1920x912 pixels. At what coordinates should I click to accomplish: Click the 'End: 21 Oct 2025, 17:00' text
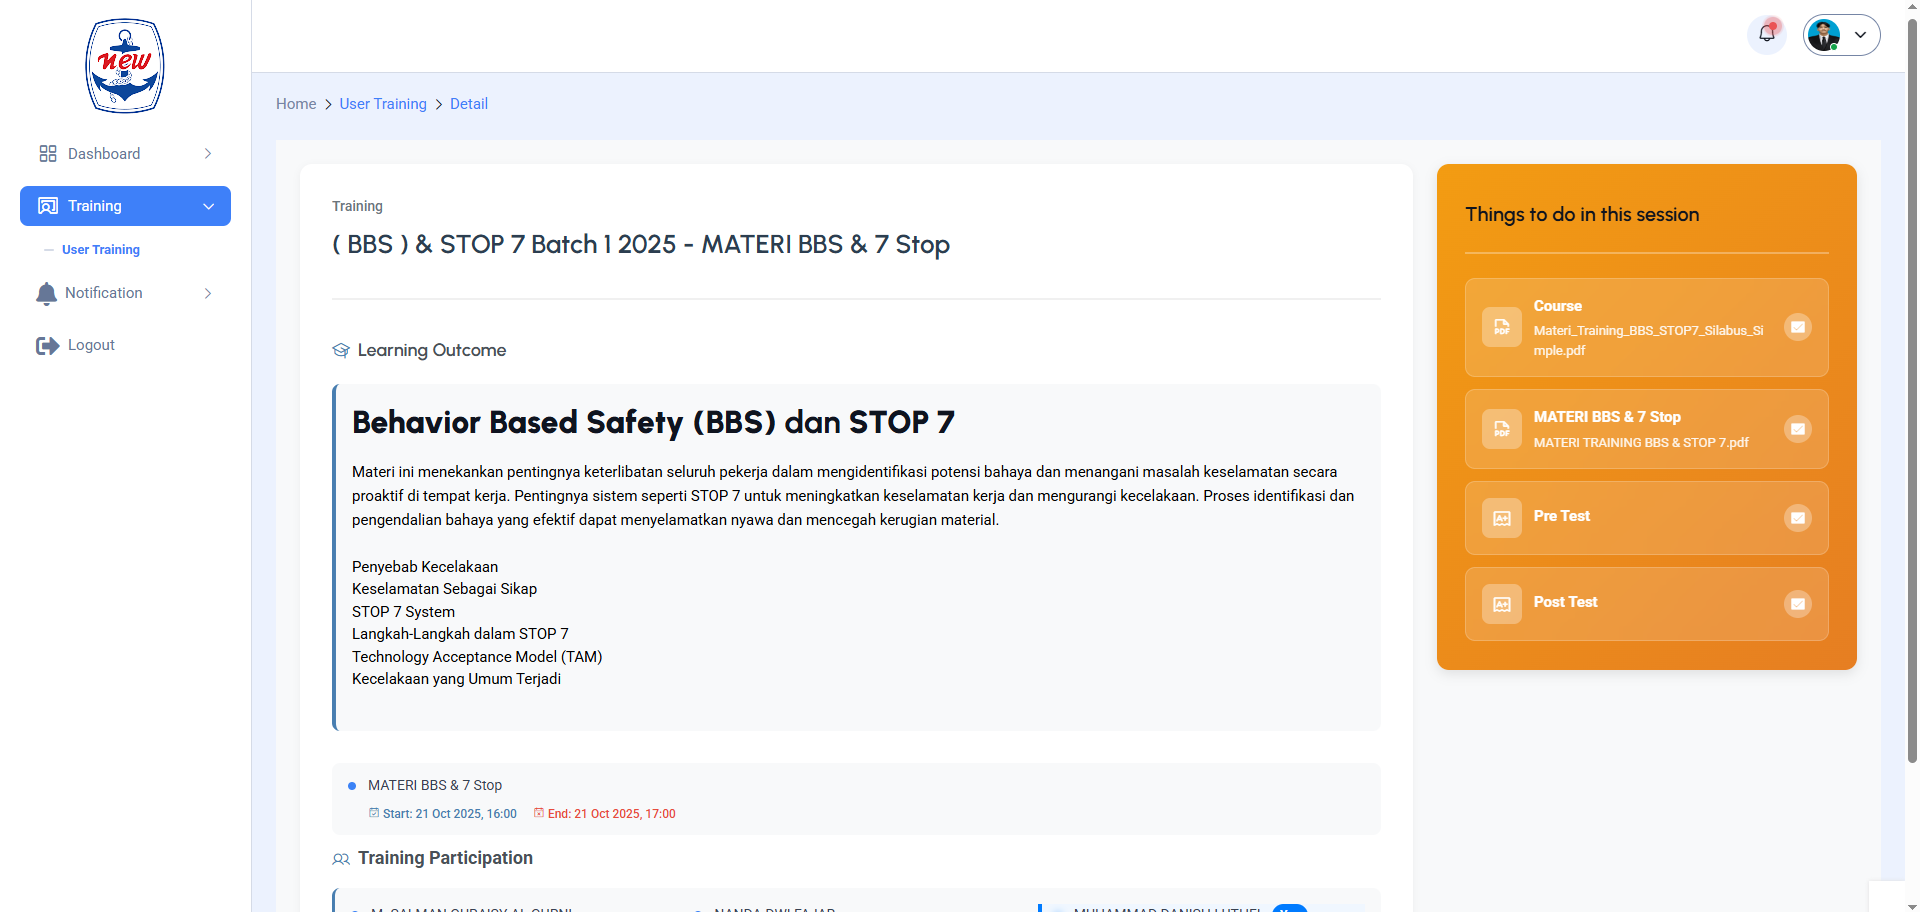coord(612,814)
